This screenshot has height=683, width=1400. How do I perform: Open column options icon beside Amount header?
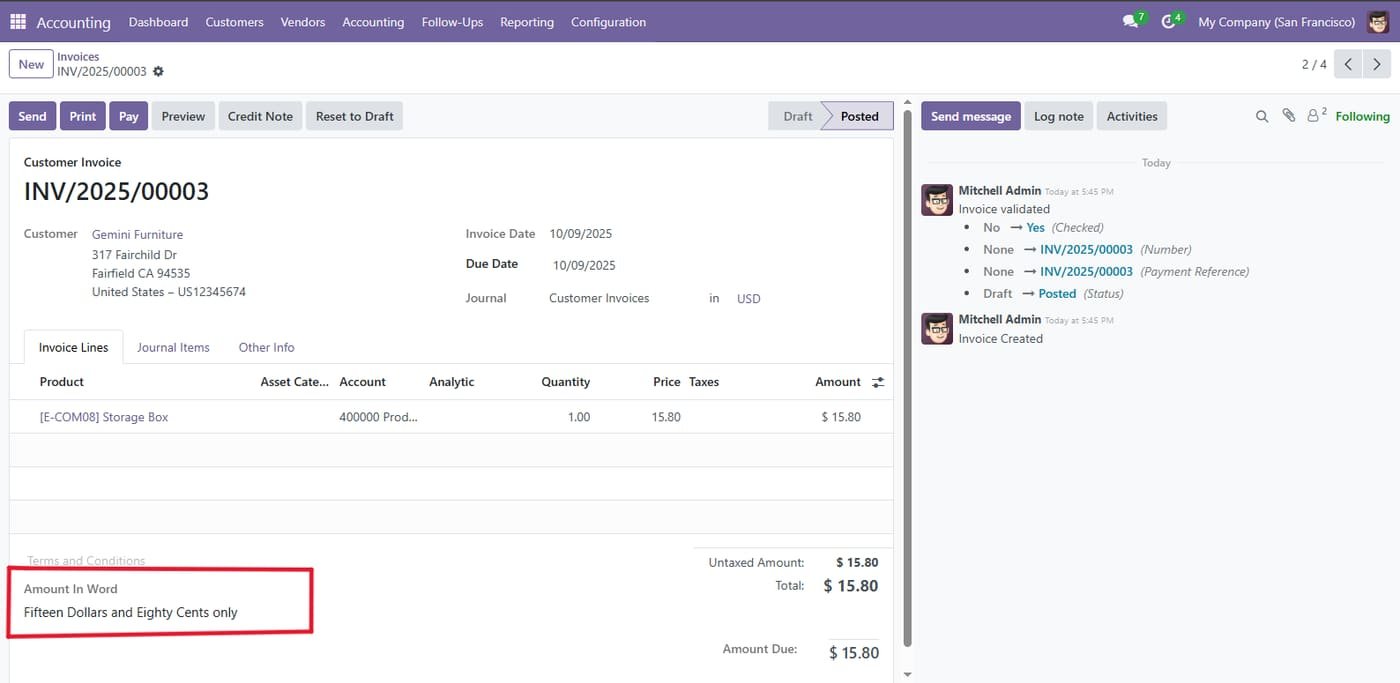(878, 382)
